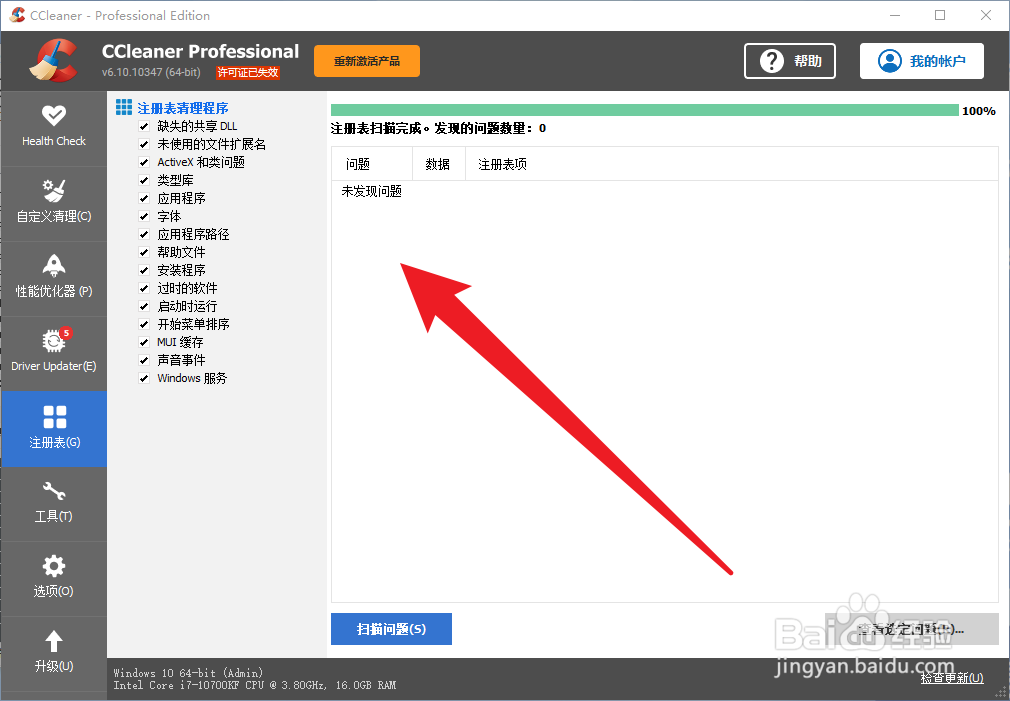Viewport: 1010px width, 701px height.
Task: Click the 注册表扫描完成 status message
Action: (438, 128)
